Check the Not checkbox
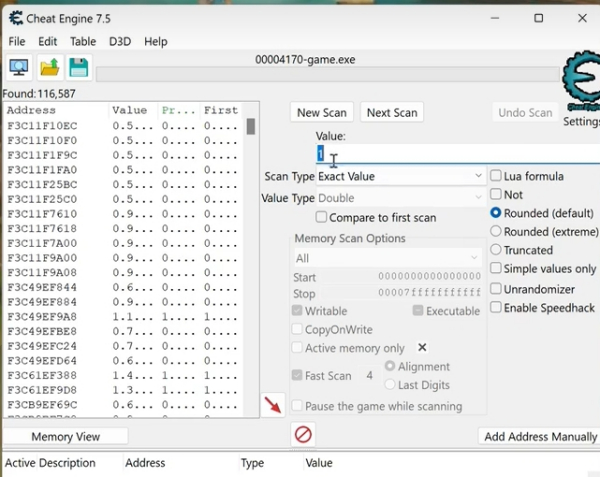Image resolution: width=600 pixels, height=477 pixels. [496, 194]
